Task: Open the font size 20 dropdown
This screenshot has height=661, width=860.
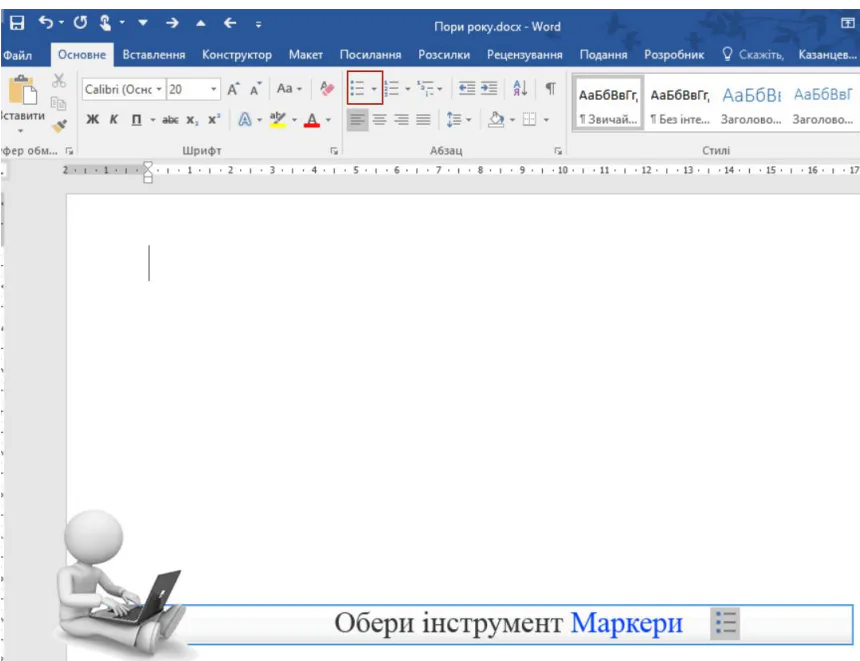Action: 214,90
